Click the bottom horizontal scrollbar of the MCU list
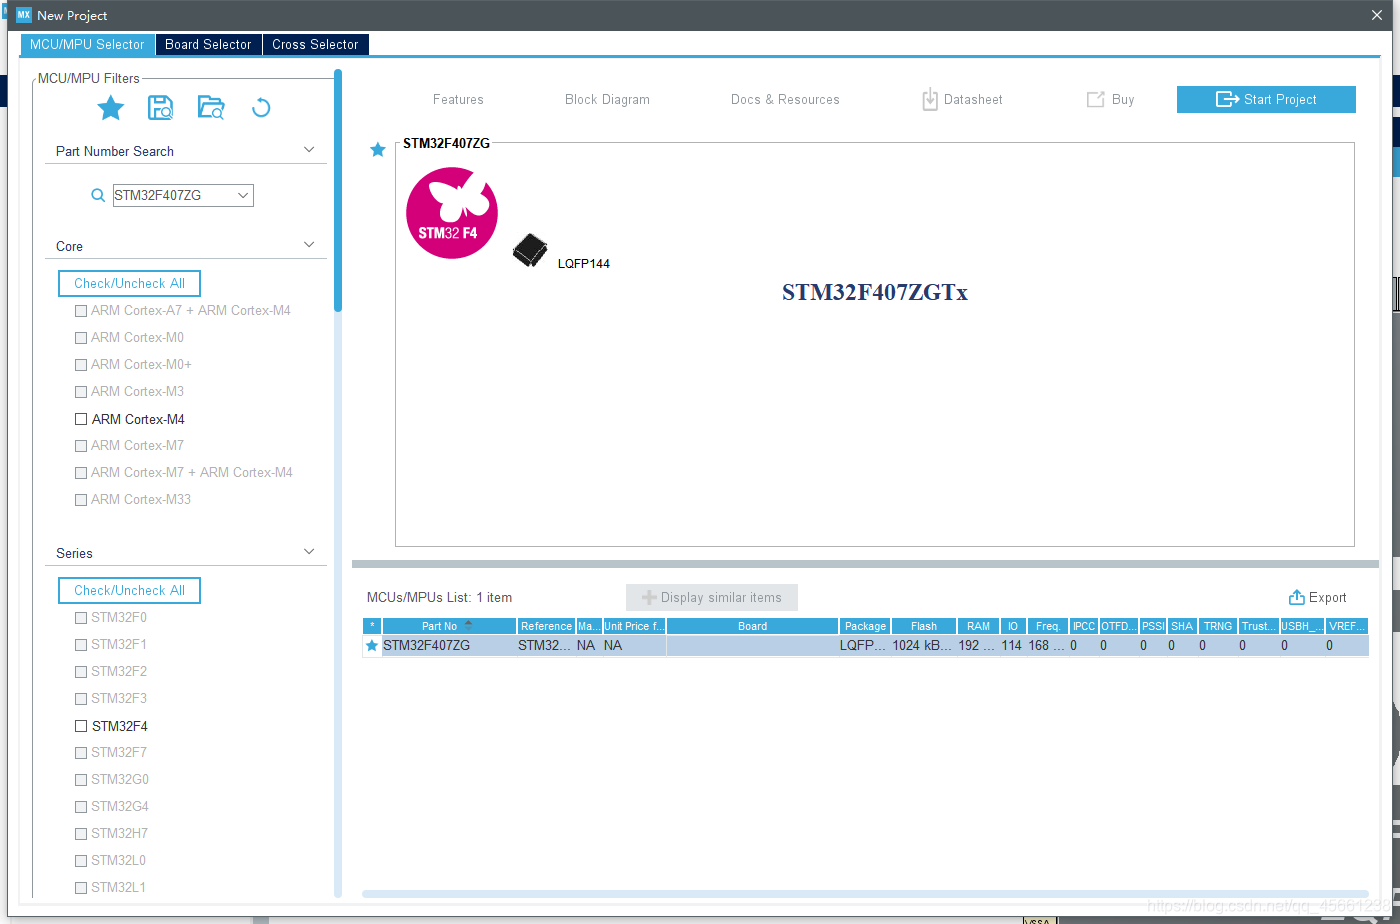1400x924 pixels. 865,893
